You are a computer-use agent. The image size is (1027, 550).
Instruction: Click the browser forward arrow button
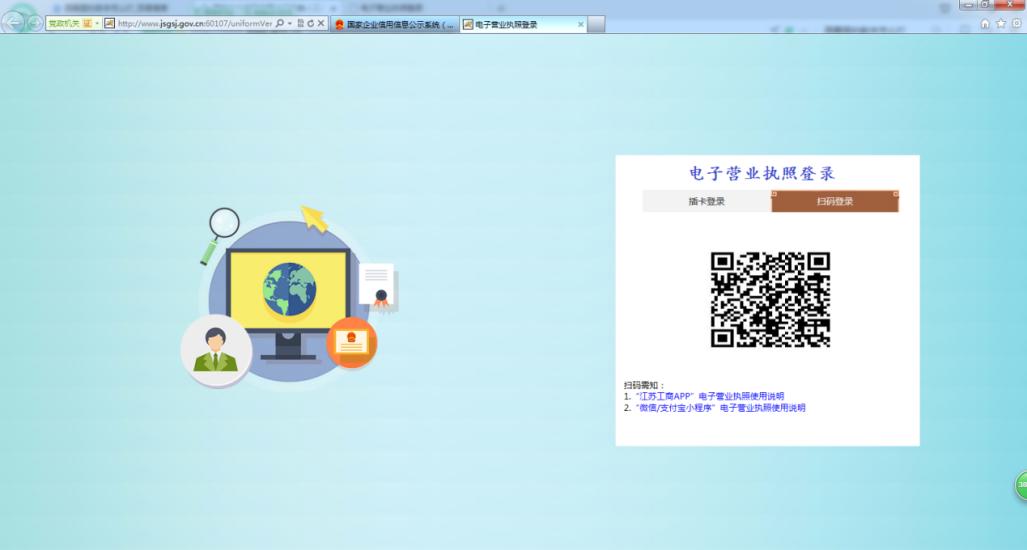[35, 23]
